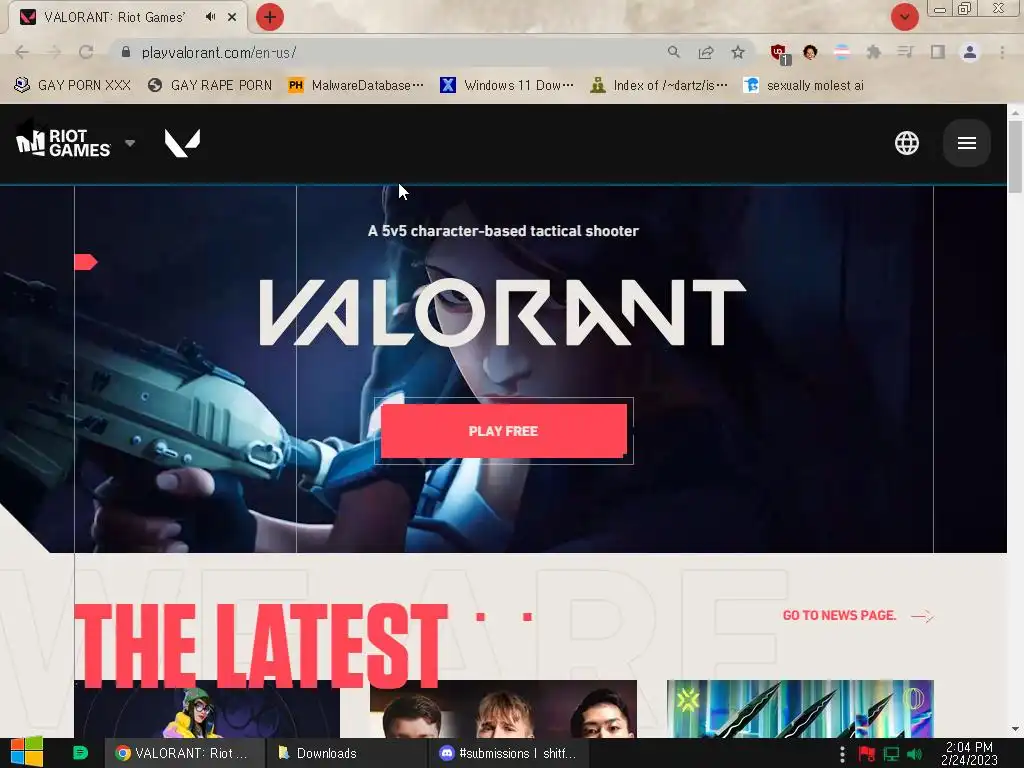Click the Valorant V logo in header
1024x768 pixels.
pyautogui.click(x=182, y=143)
